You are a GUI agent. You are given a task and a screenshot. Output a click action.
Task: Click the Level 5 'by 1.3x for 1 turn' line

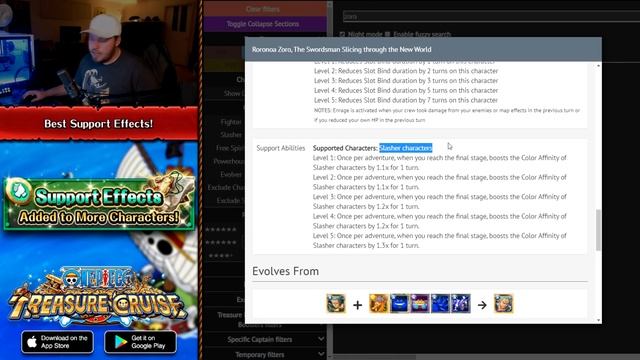(366, 245)
